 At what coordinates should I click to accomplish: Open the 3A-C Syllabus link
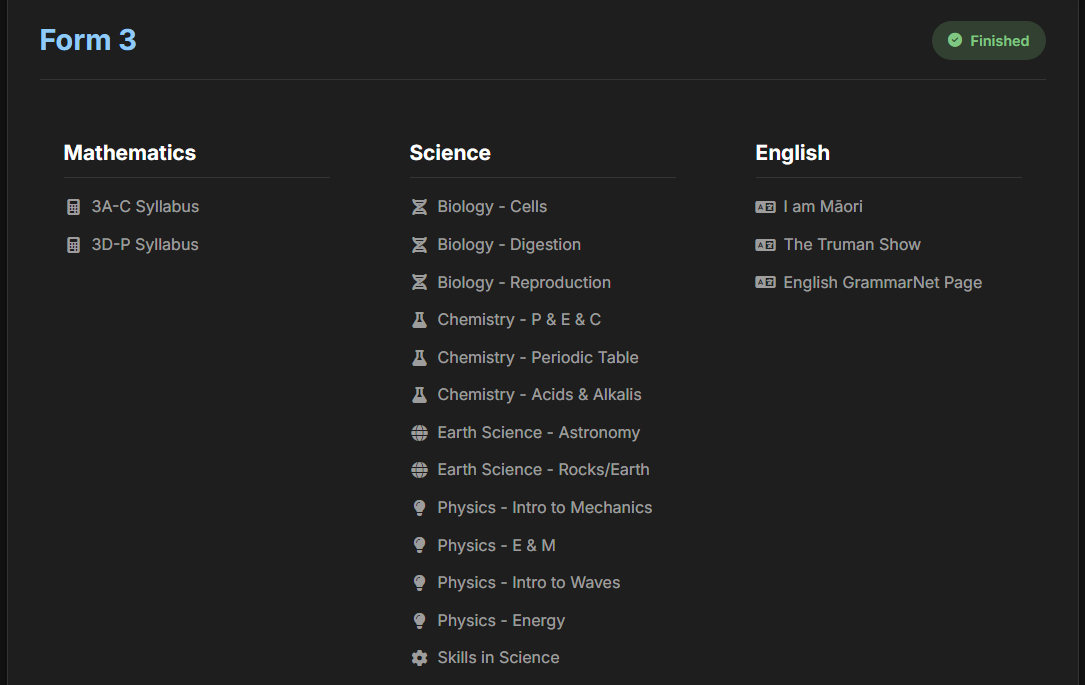145,207
